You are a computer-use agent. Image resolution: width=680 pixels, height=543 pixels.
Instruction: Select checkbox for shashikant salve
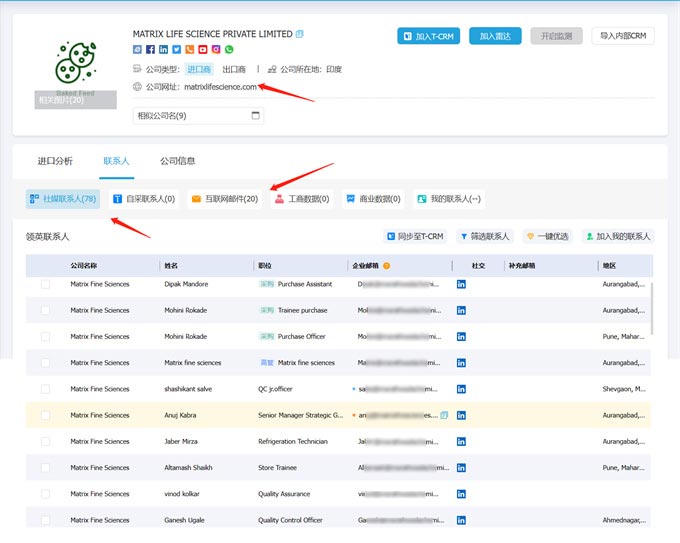pyautogui.click(x=45, y=389)
